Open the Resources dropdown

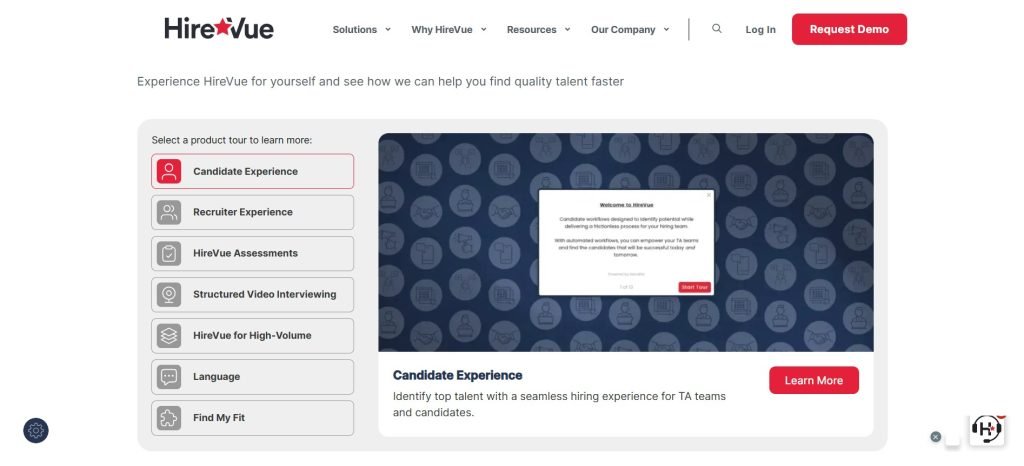click(x=538, y=29)
